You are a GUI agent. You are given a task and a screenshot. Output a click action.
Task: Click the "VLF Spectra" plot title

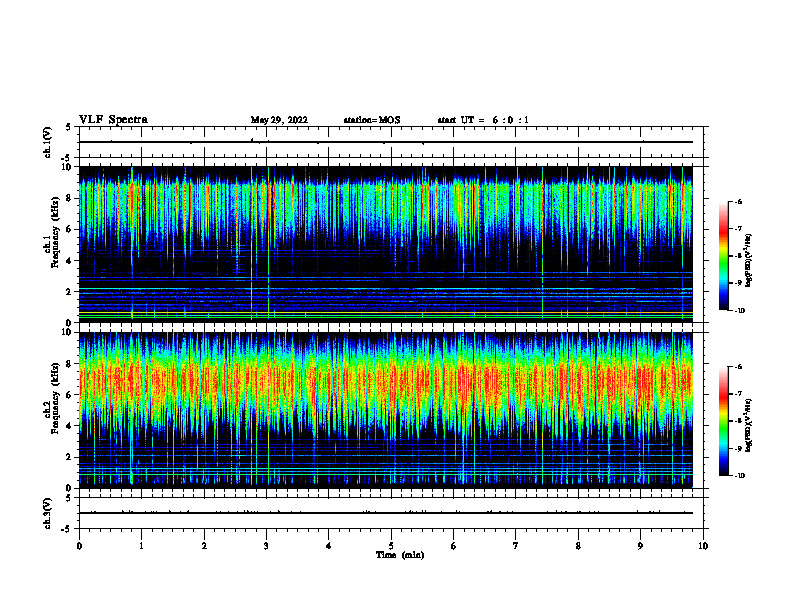(x=113, y=120)
